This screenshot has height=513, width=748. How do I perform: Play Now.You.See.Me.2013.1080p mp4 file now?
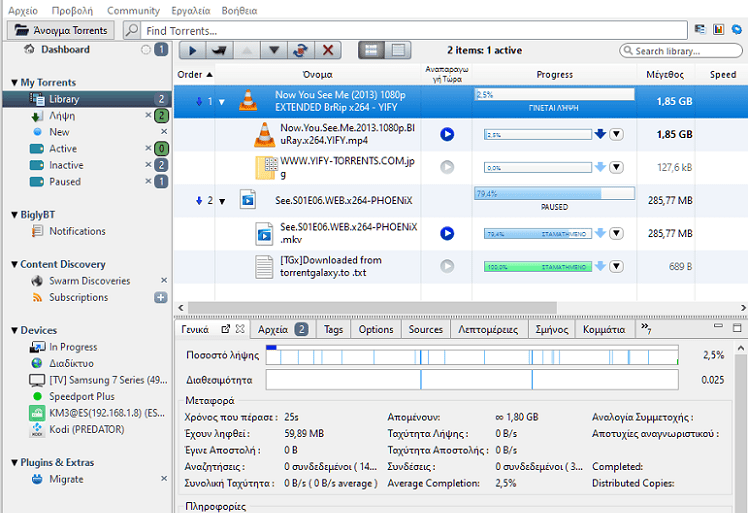tap(447, 134)
